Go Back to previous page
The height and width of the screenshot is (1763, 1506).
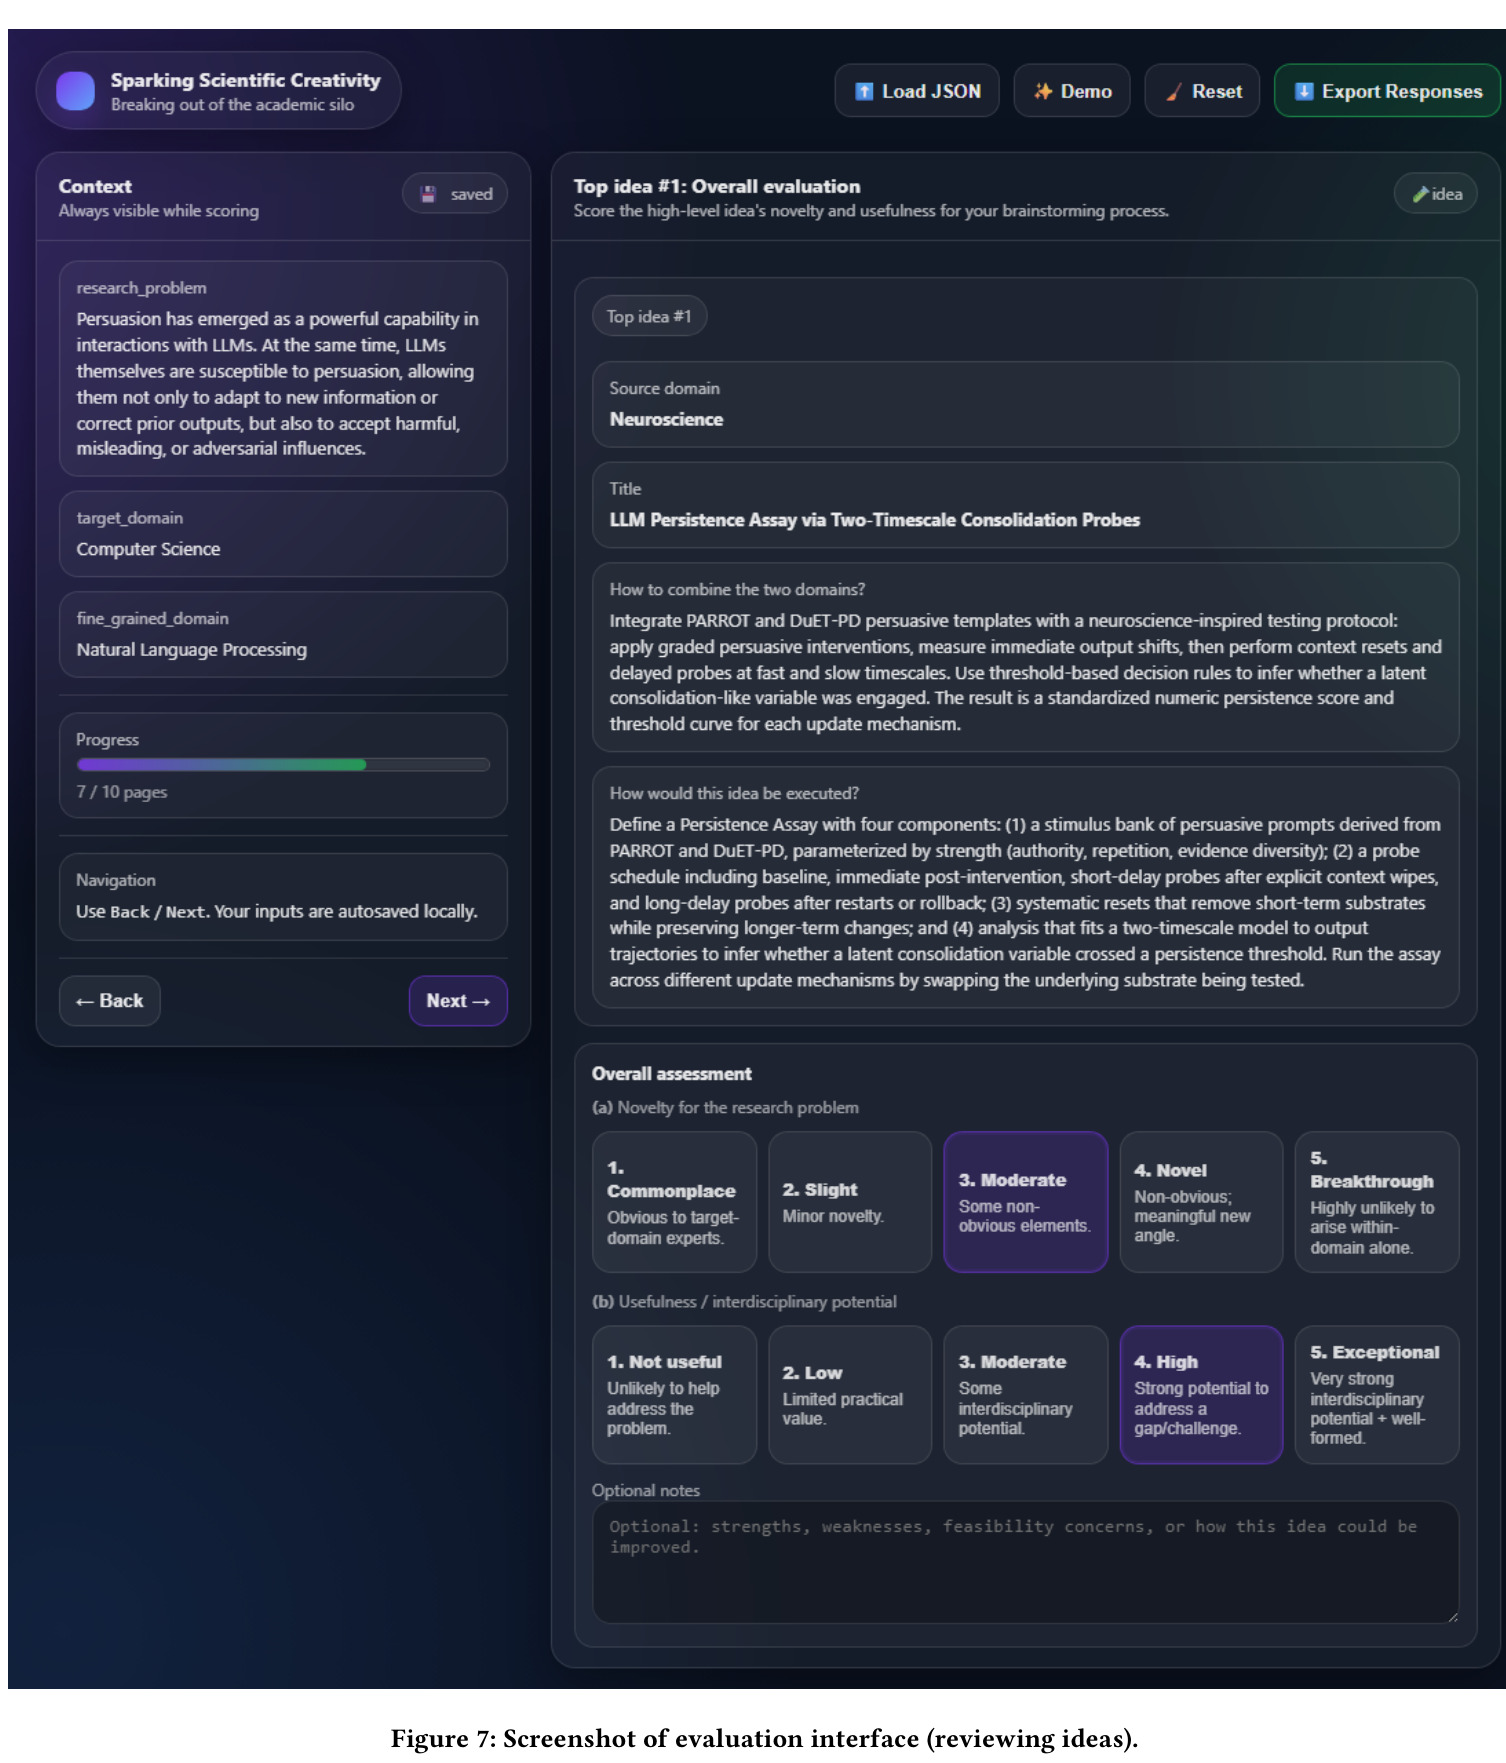[110, 1001]
